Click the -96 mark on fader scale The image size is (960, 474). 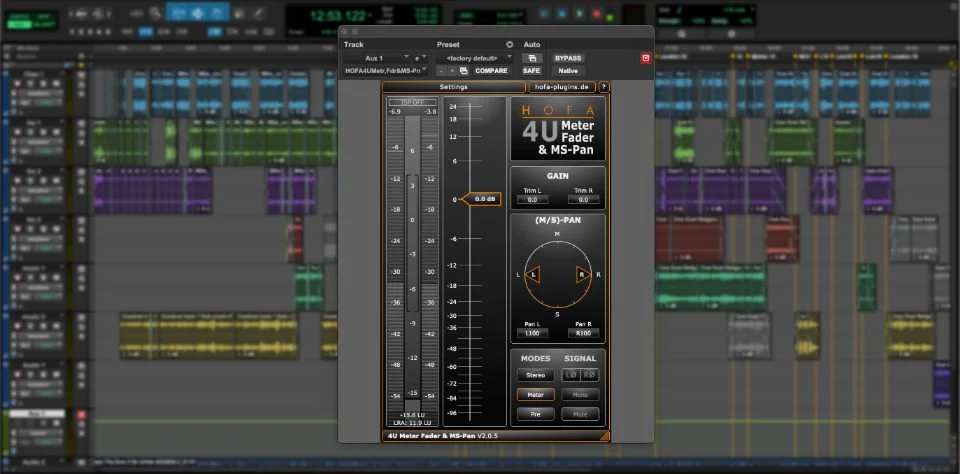[452, 413]
